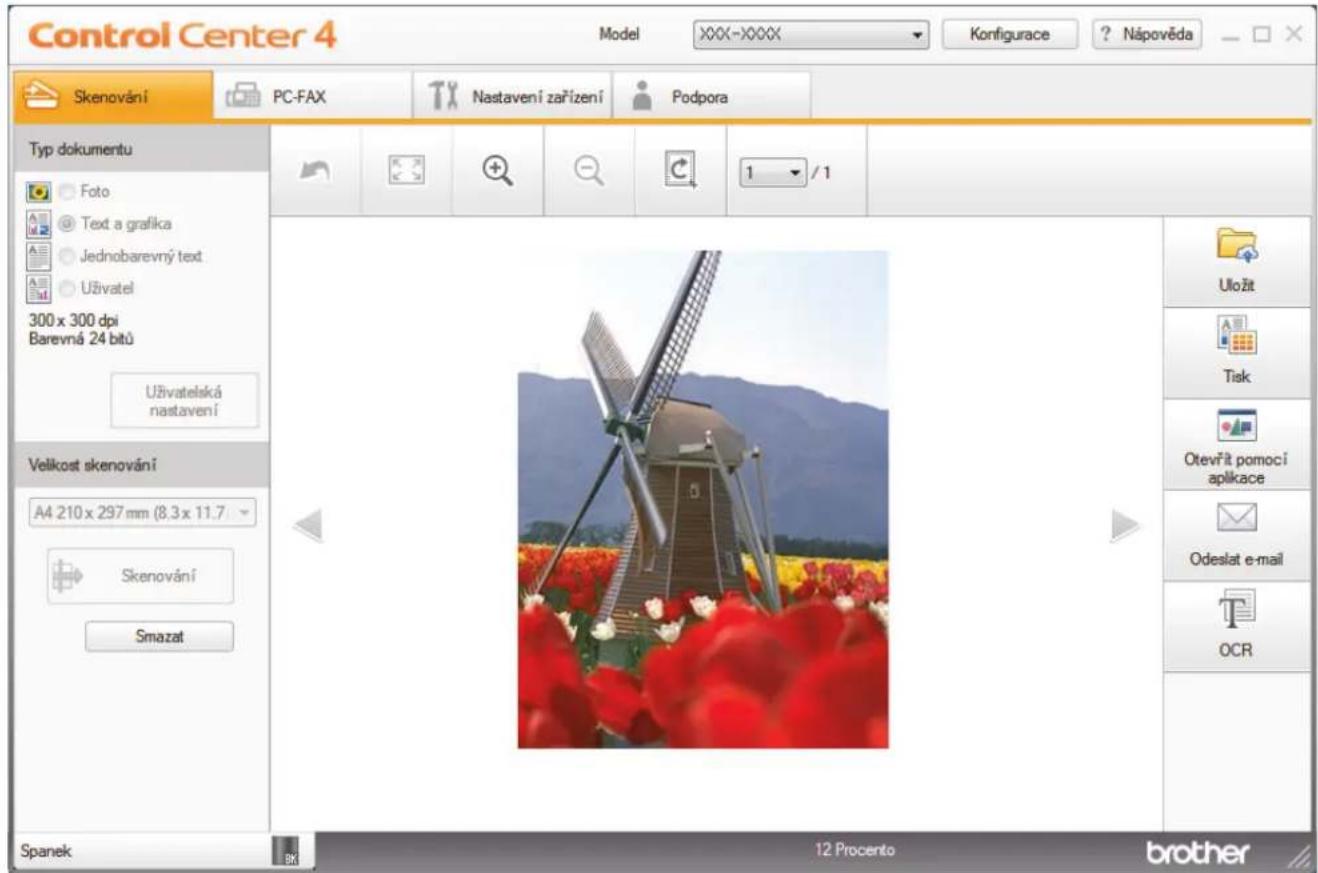This screenshot has height=873, width=1318.
Task: Zoom out with the magnifier minus icon
Action: click(x=589, y=171)
